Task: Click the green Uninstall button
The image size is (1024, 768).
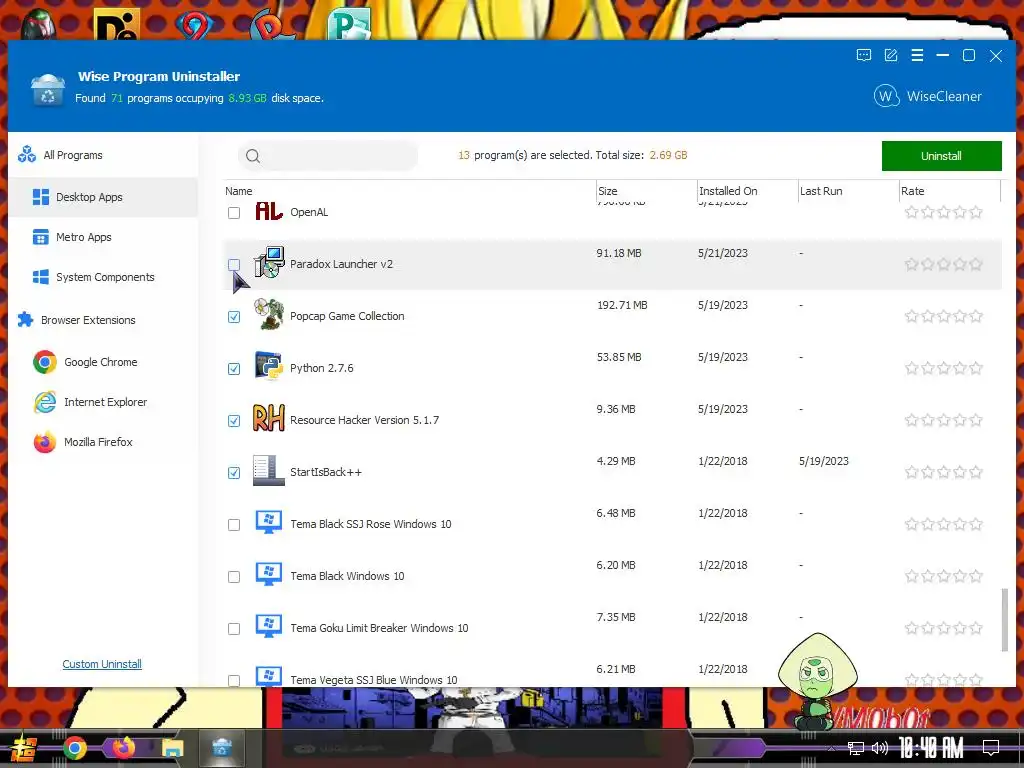Action: coord(941,156)
